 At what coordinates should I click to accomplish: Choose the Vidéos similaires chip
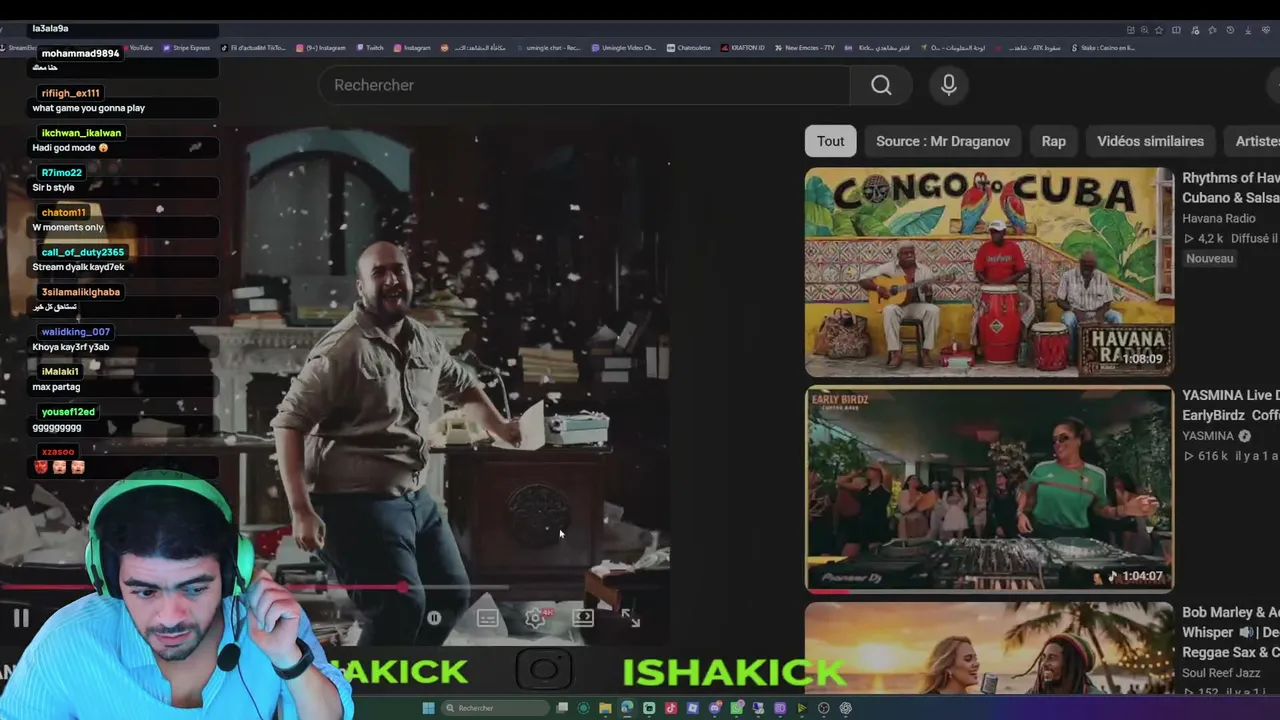(1150, 141)
